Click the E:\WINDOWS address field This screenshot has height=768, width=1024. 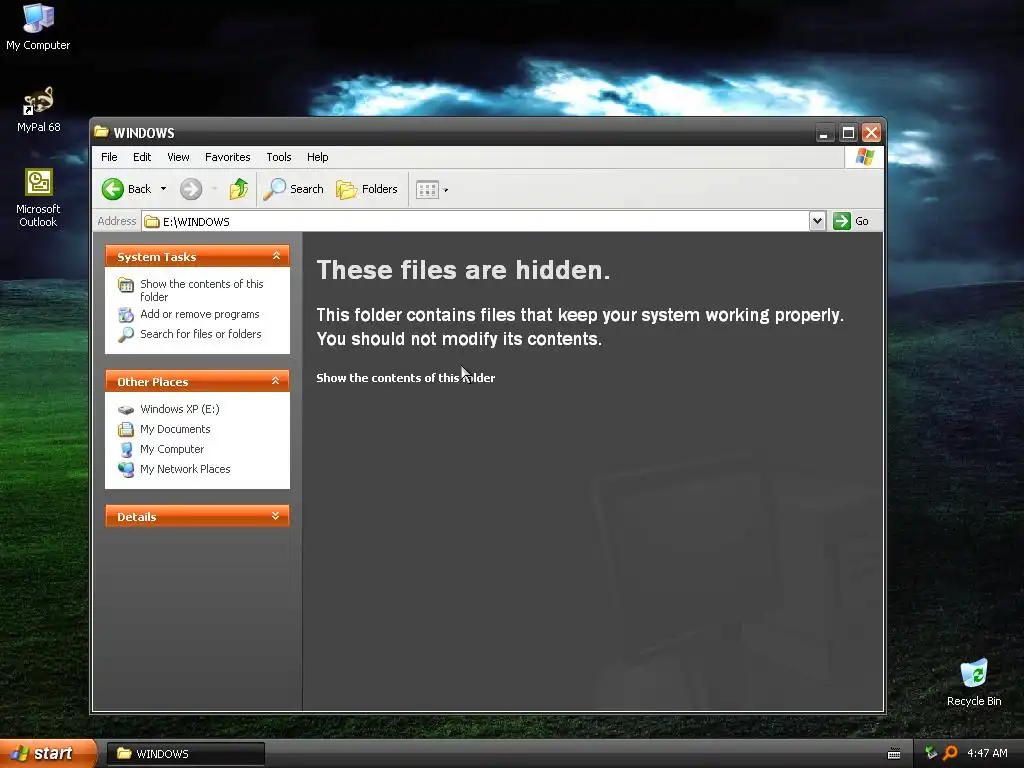(475, 221)
